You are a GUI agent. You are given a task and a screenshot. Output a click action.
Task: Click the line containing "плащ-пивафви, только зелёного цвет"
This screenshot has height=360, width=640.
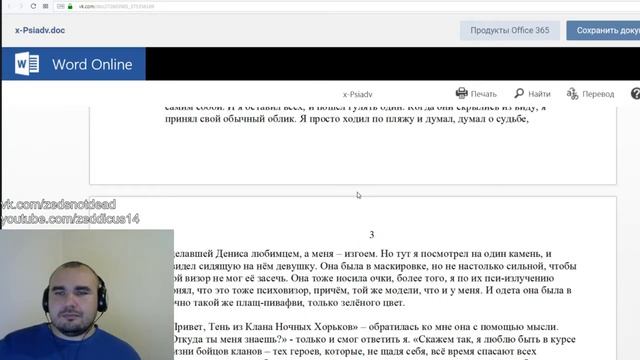pyautogui.click(x=289, y=303)
